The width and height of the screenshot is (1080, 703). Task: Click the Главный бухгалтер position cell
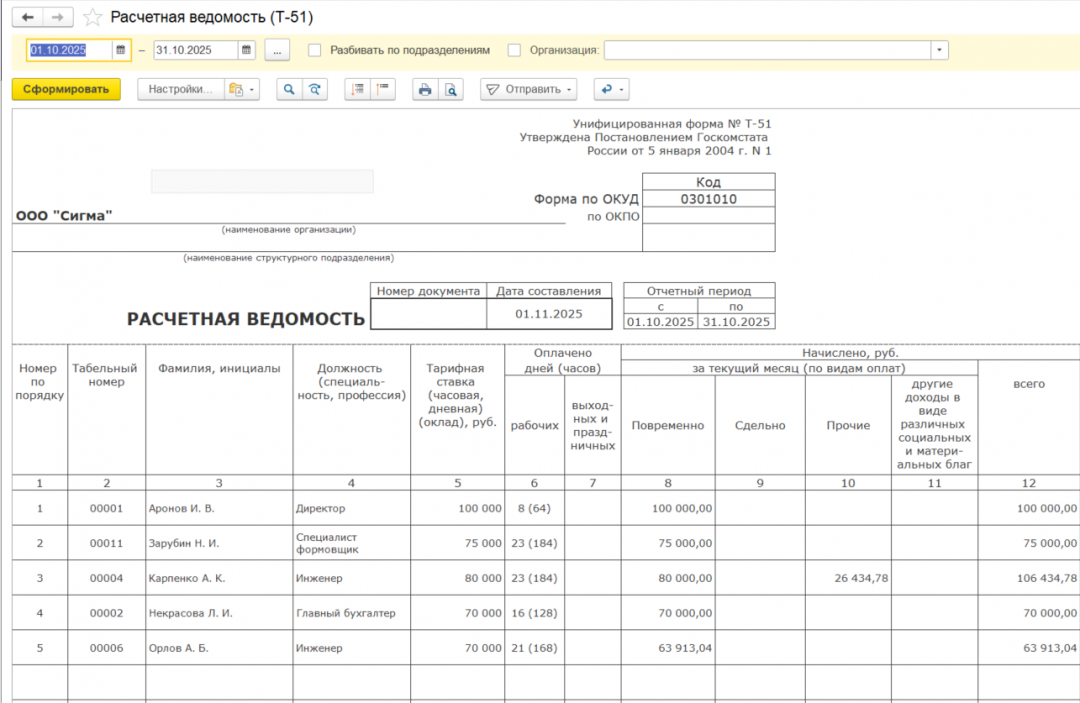(351, 613)
